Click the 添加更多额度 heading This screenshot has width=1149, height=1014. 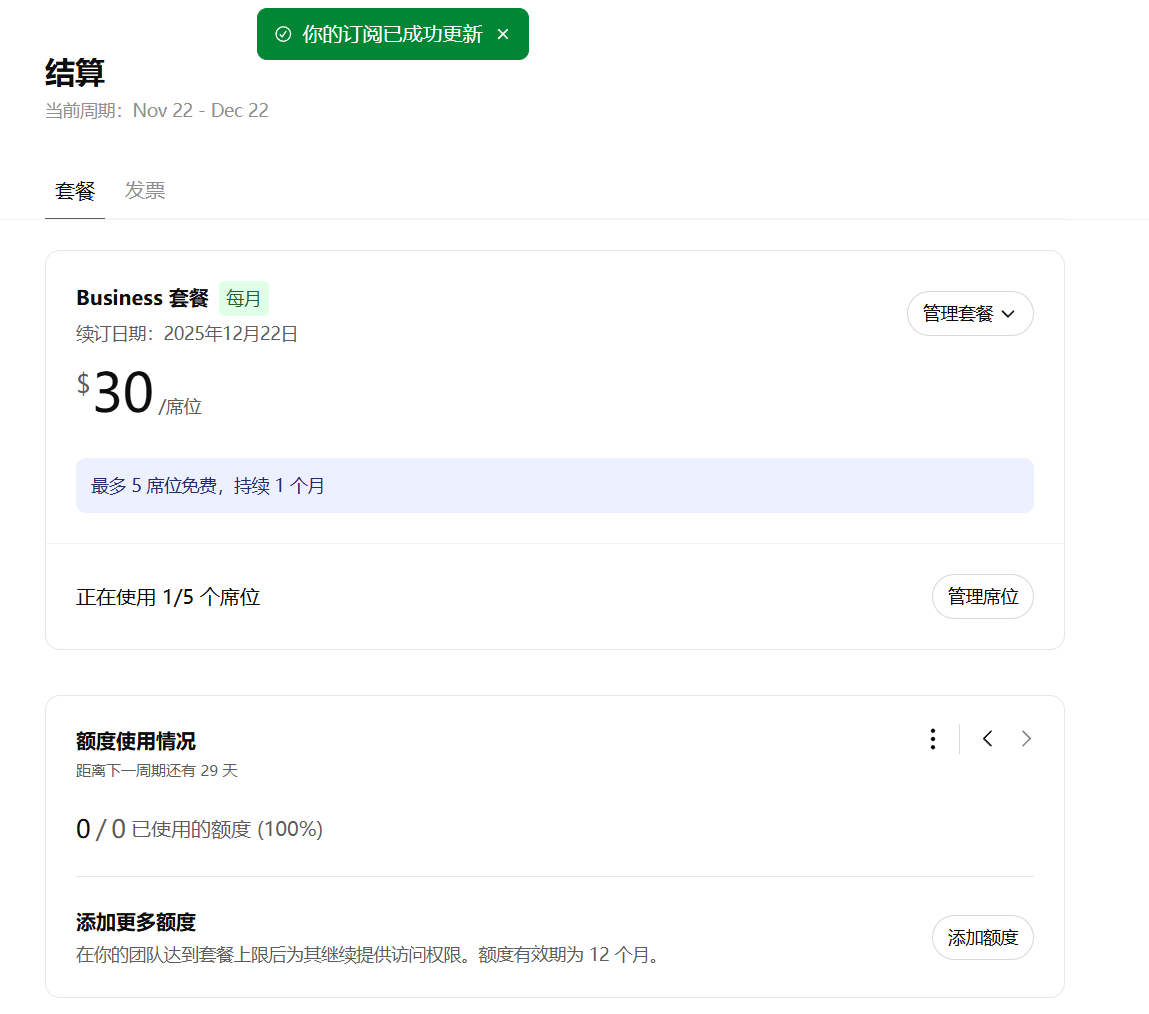tap(136, 922)
